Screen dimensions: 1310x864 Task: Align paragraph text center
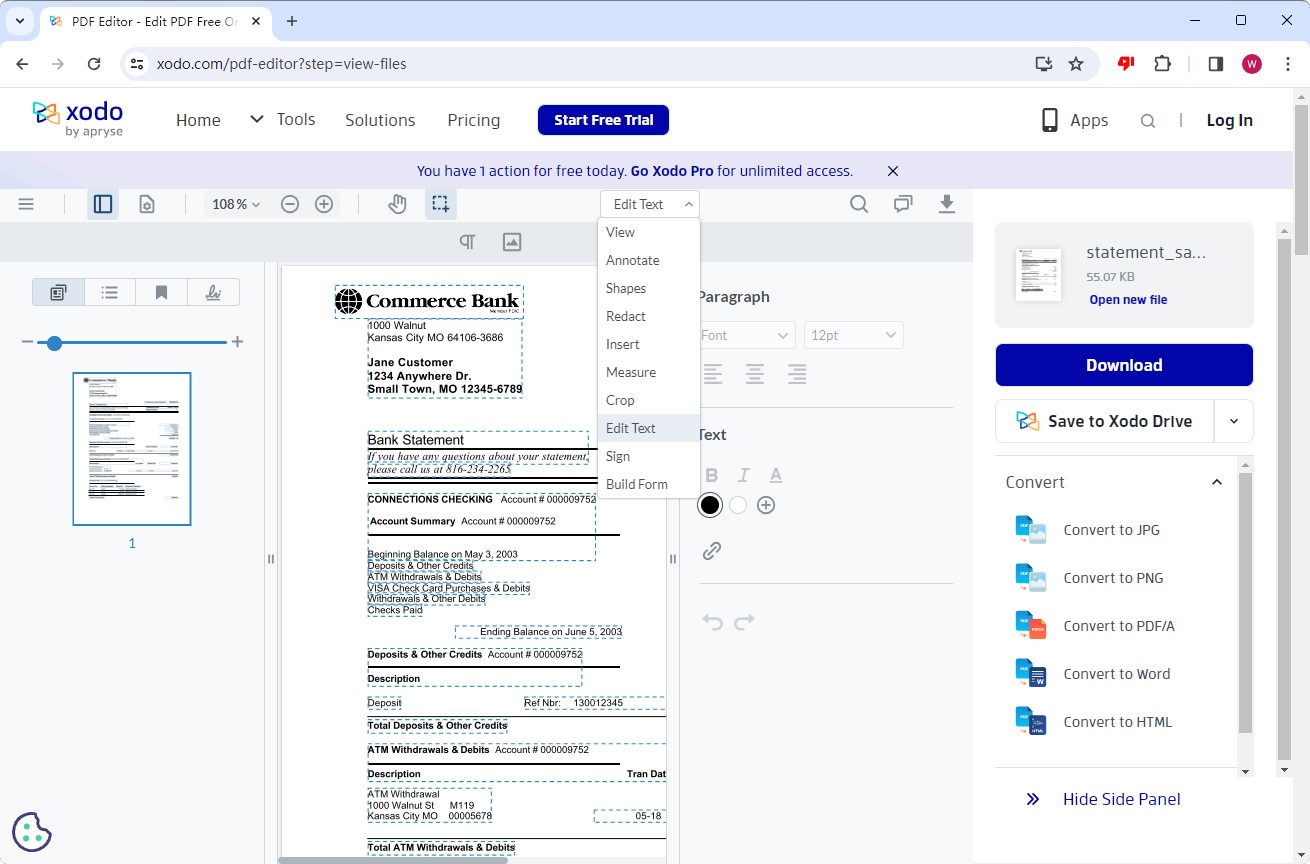[755, 374]
